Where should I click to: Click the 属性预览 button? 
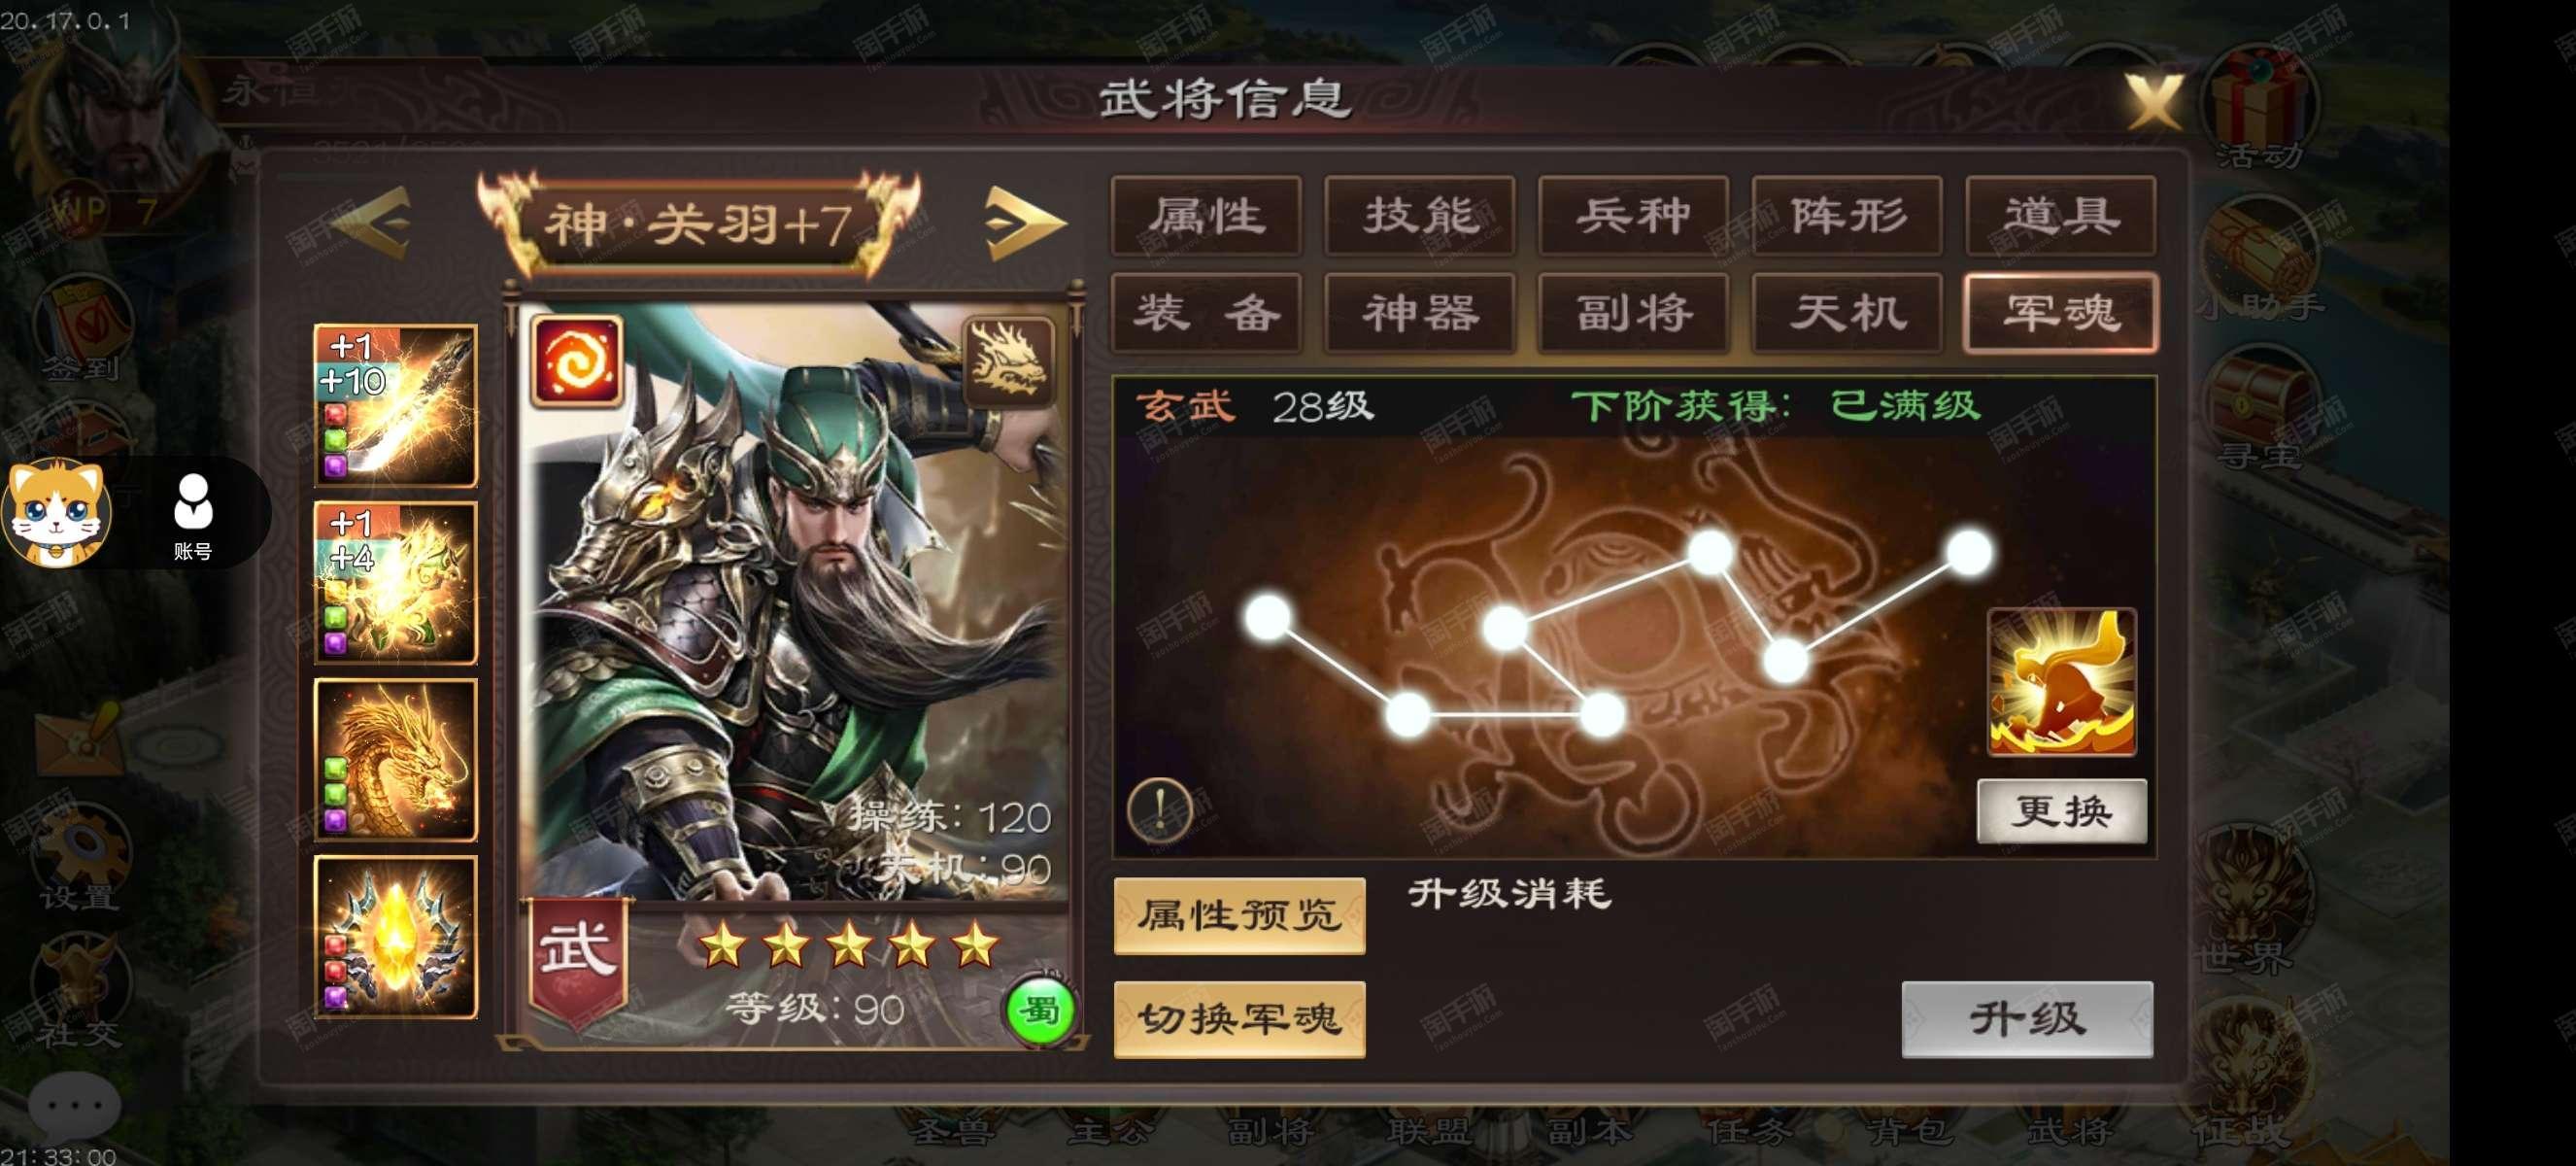coord(1240,915)
